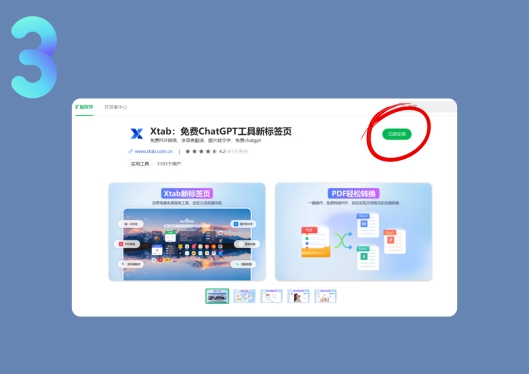Select the first highlighted carousel thumbnail
This screenshot has height=374, width=529.
click(x=217, y=296)
